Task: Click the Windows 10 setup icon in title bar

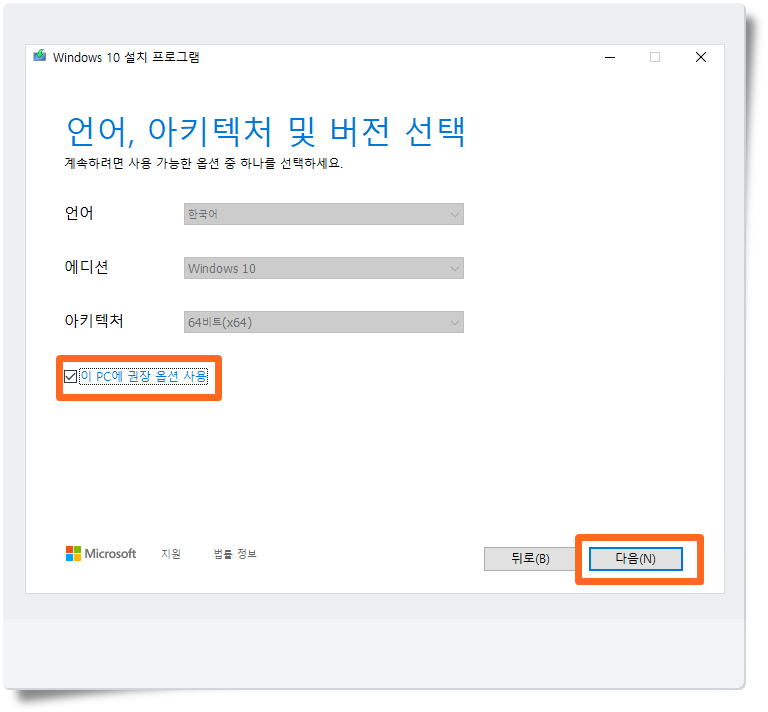Action: coord(40,56)
